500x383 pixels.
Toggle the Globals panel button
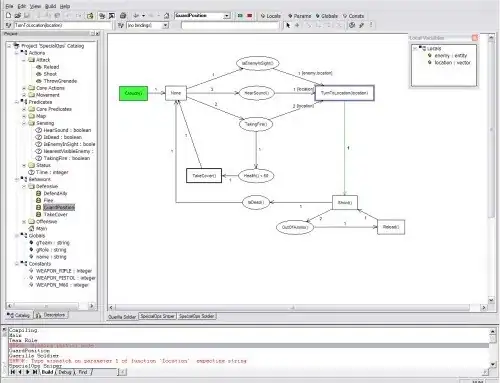327,16
